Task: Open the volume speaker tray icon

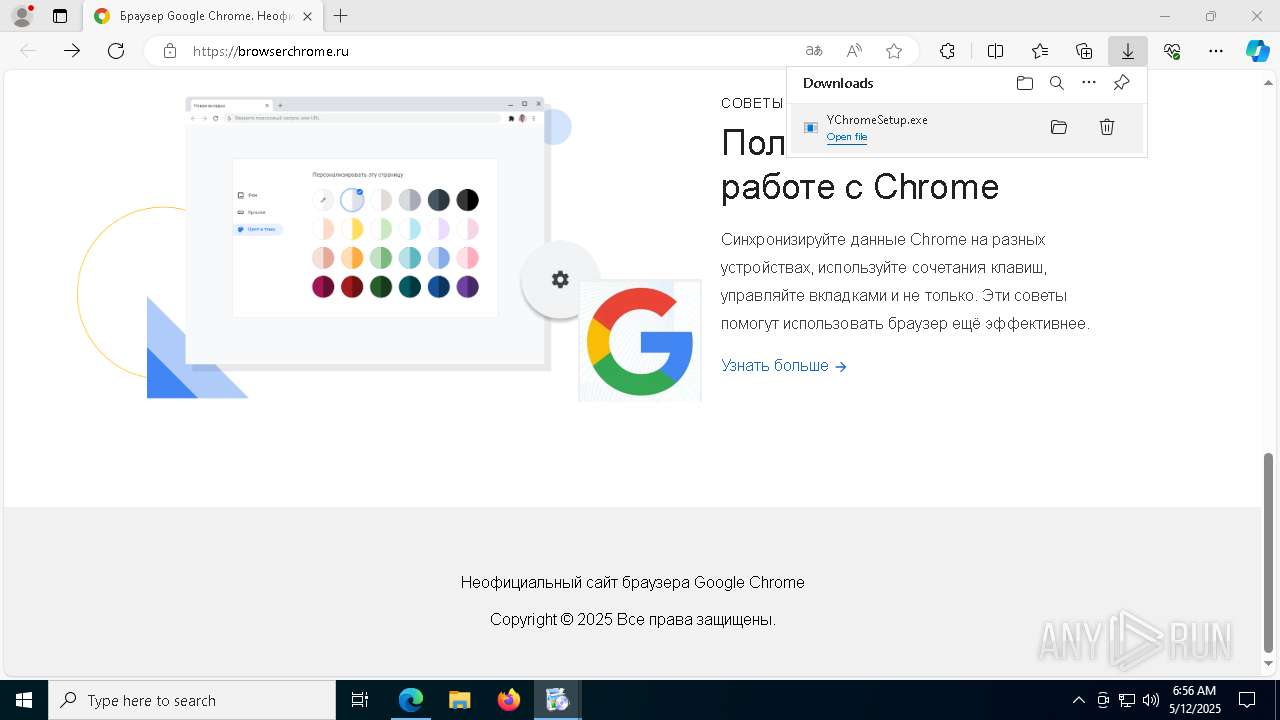Action: pos(1150,700)
